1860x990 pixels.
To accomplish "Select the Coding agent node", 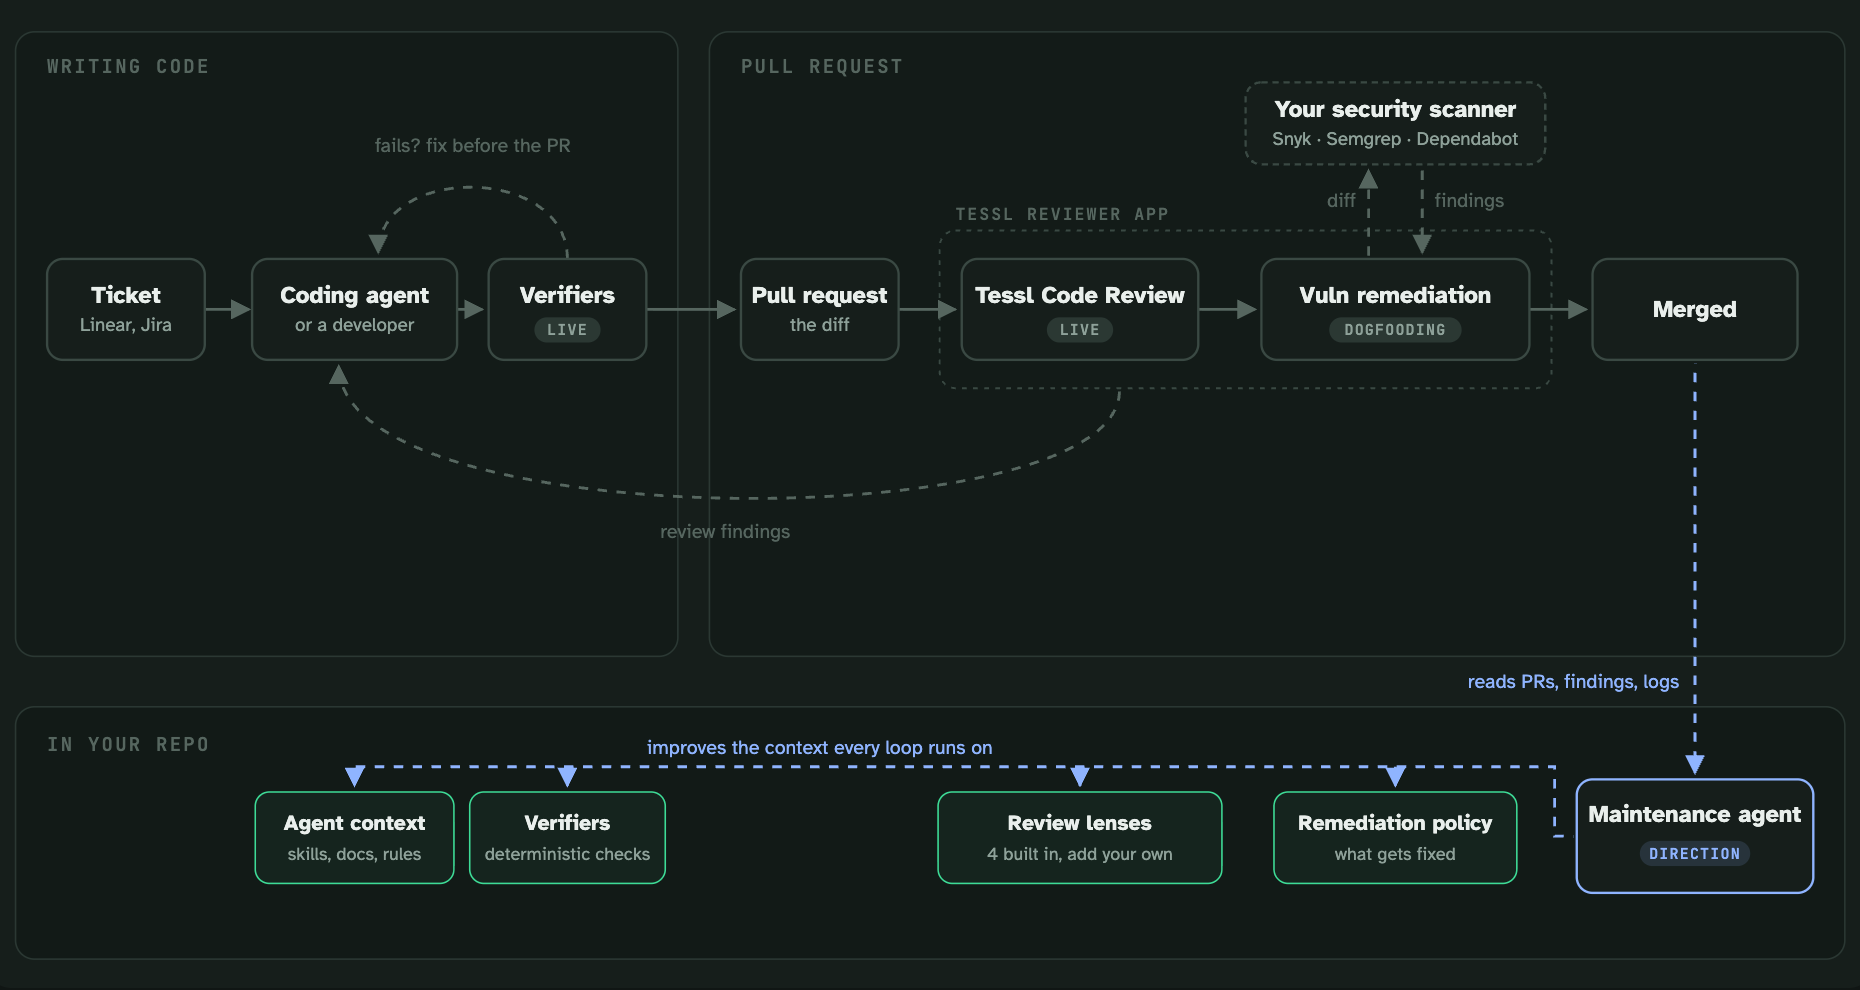I will pos(354,309).
